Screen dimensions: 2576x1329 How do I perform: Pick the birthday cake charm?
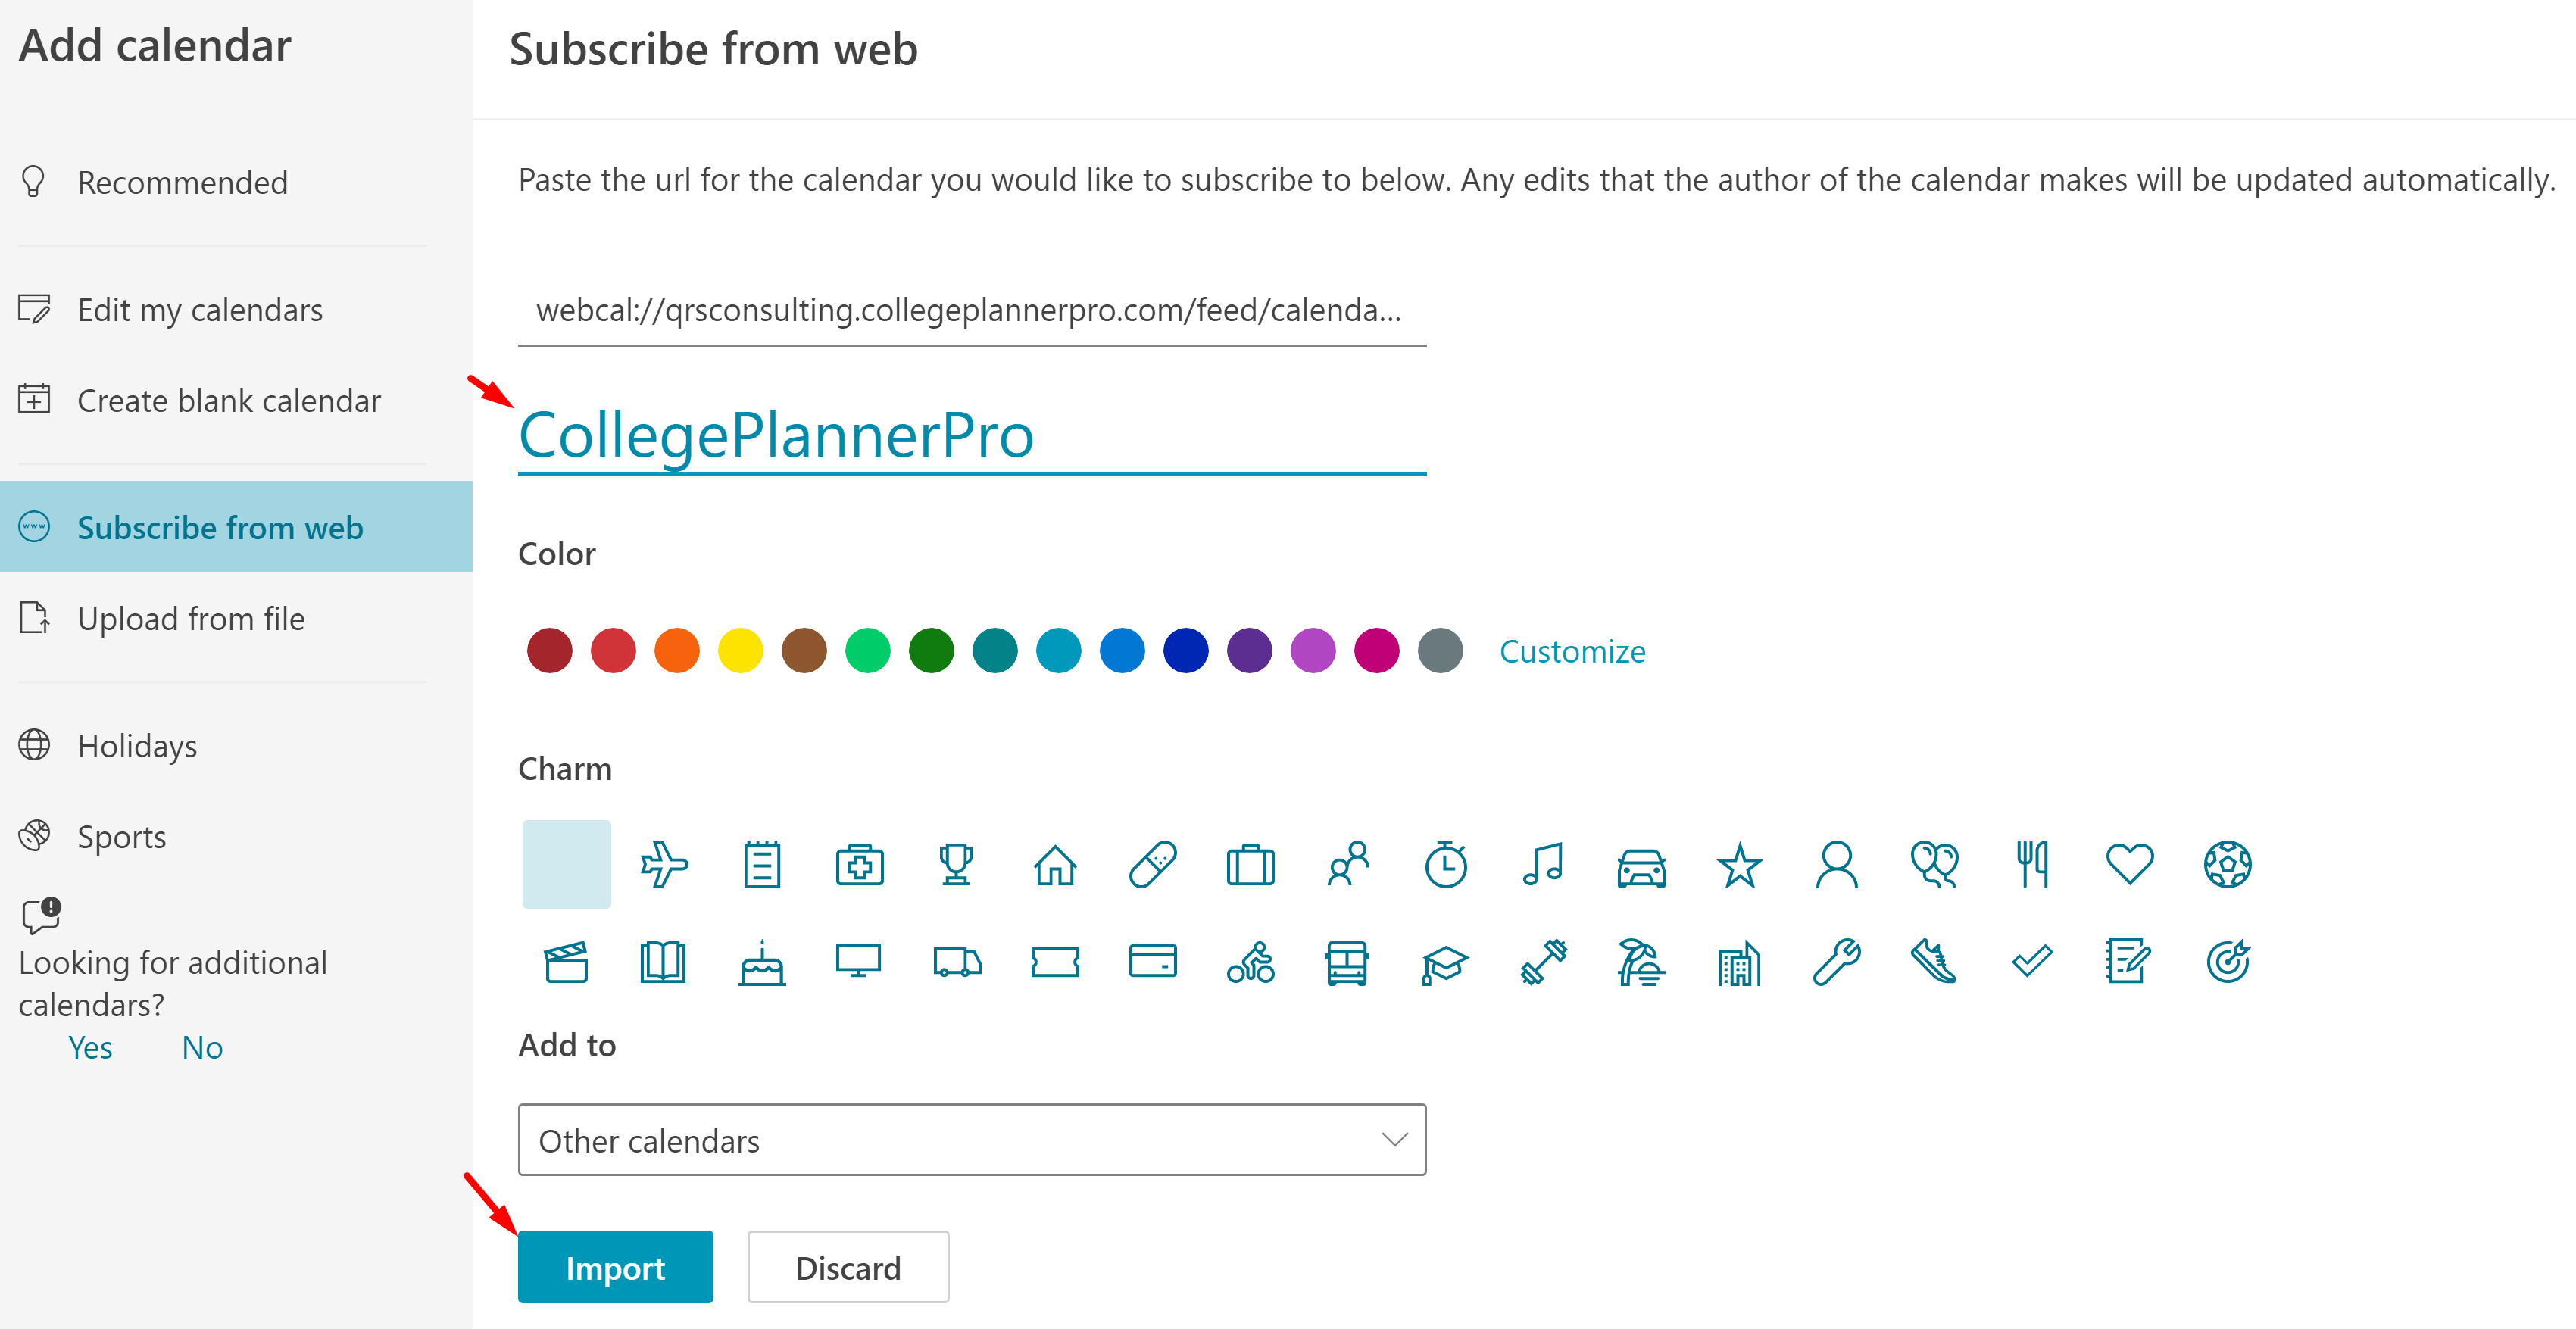click(762, 963)
